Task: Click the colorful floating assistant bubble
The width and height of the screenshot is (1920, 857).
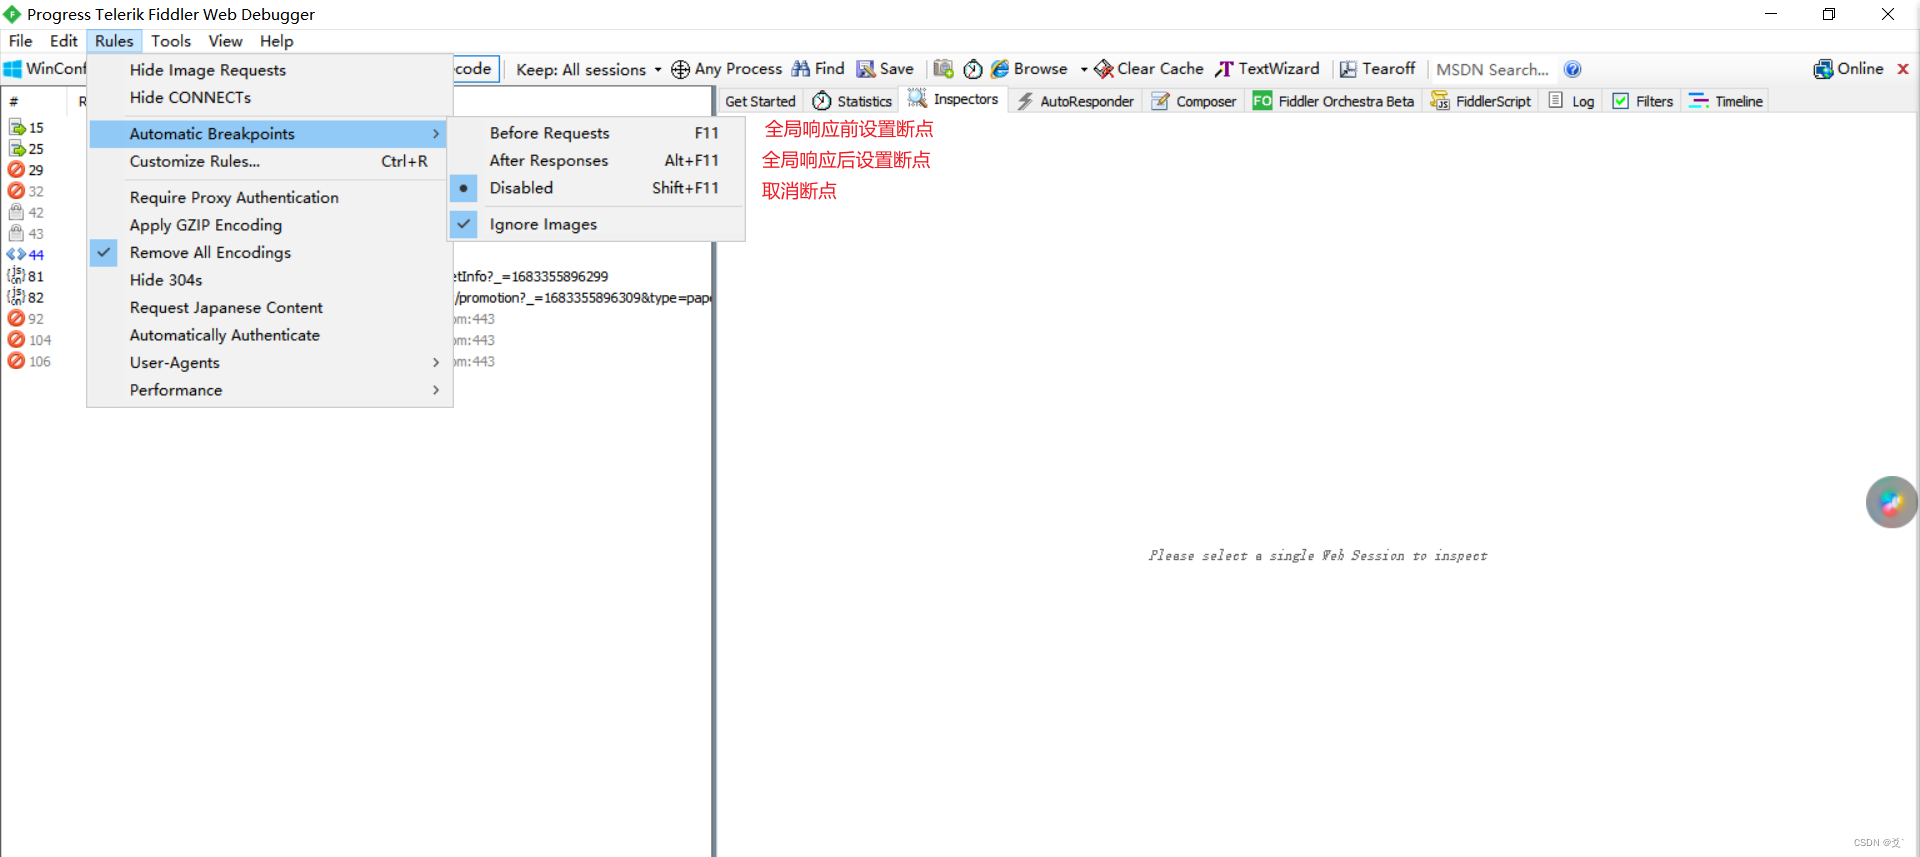Action: pyautogui.click(x=1892, y=502)
